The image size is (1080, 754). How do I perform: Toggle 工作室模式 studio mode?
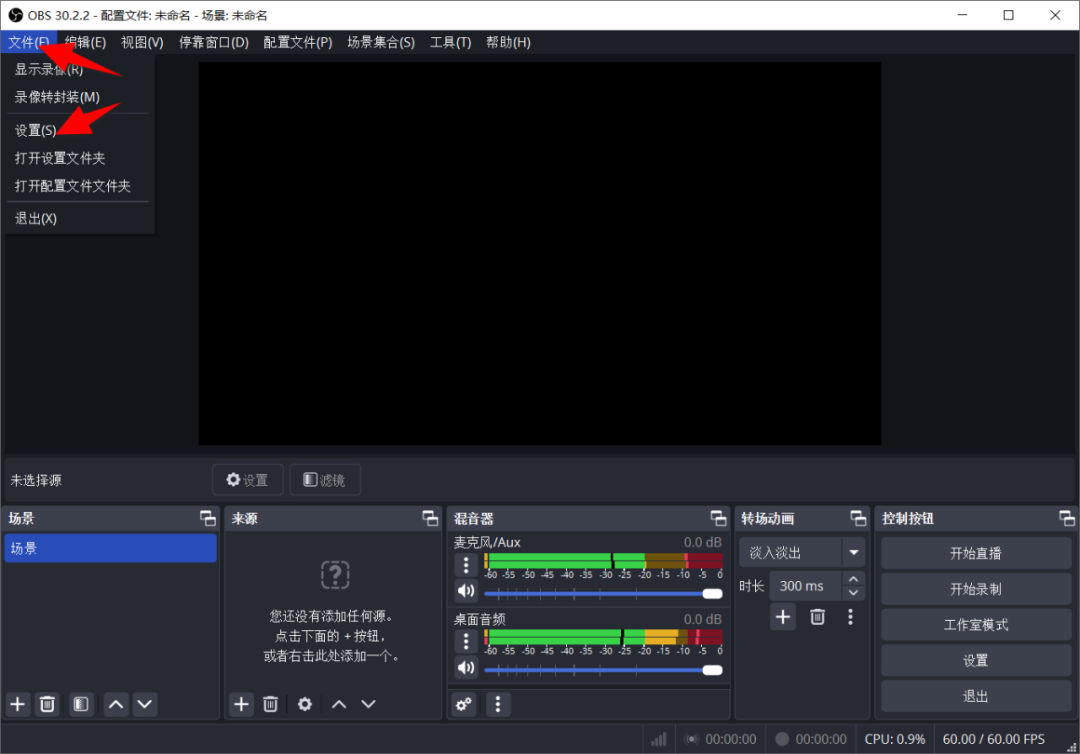975,625
